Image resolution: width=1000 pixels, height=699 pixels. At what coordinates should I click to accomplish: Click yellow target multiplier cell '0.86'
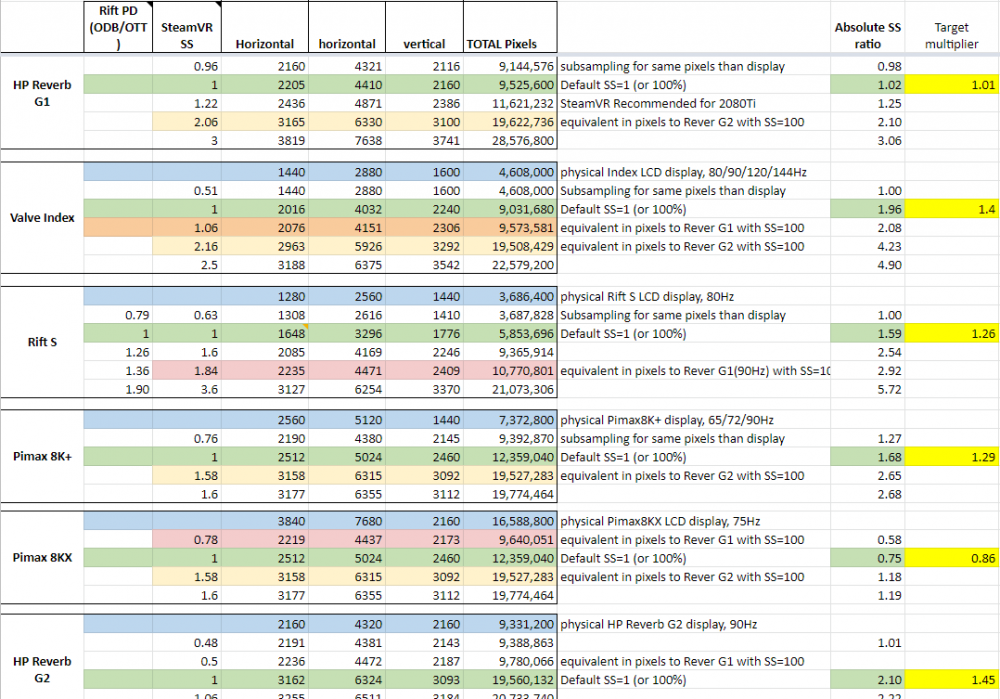click(952, 558)
